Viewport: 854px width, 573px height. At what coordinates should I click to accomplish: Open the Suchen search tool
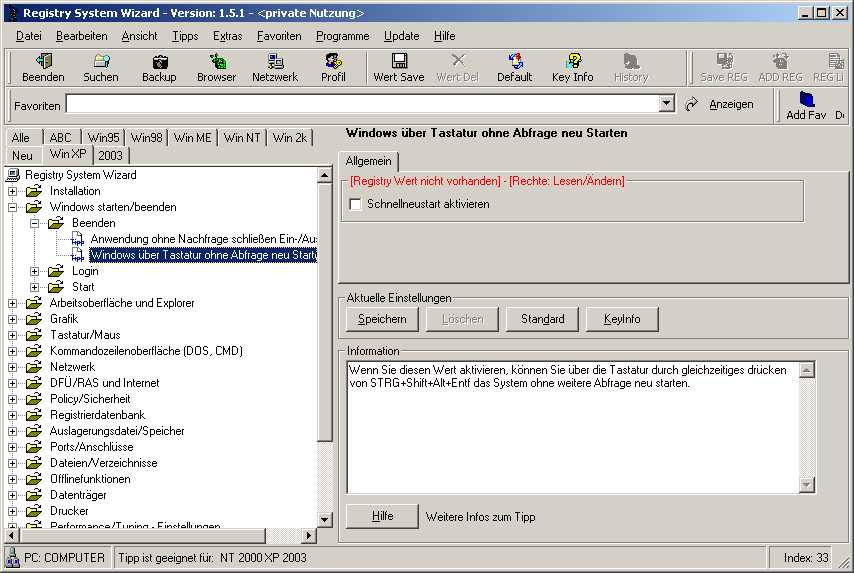tap(101, 61)
